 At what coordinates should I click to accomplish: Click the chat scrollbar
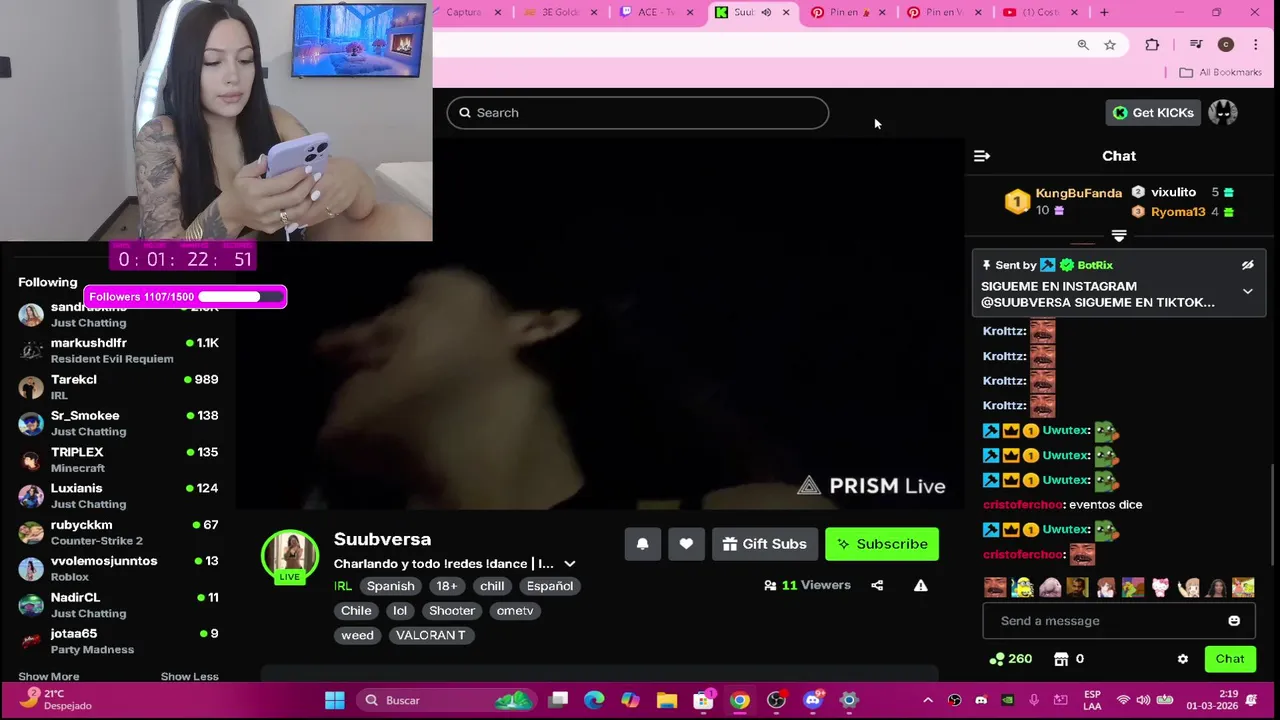click(1273, 515)
